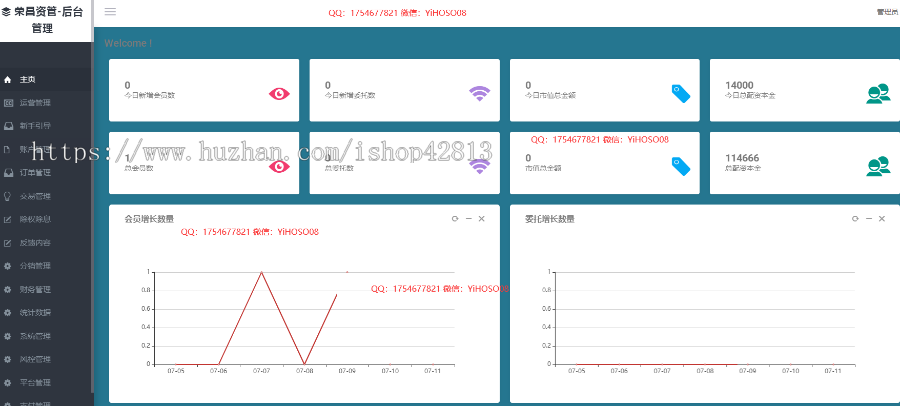Refresh the 会员增长数量 chart panel
The height and width of the screenshot is (406, 900).
(455, 219)
